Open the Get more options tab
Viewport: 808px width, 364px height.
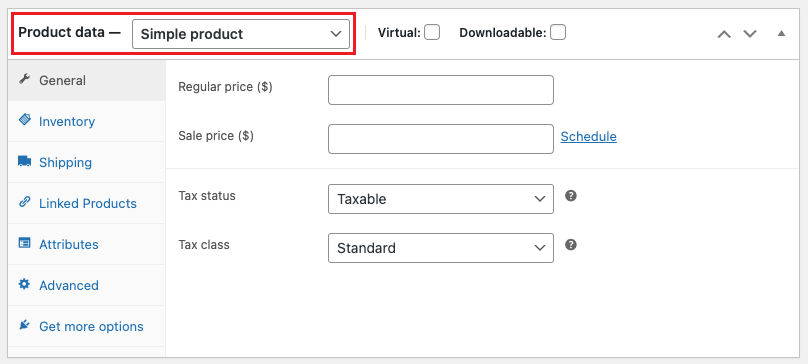tap(87, 326)
